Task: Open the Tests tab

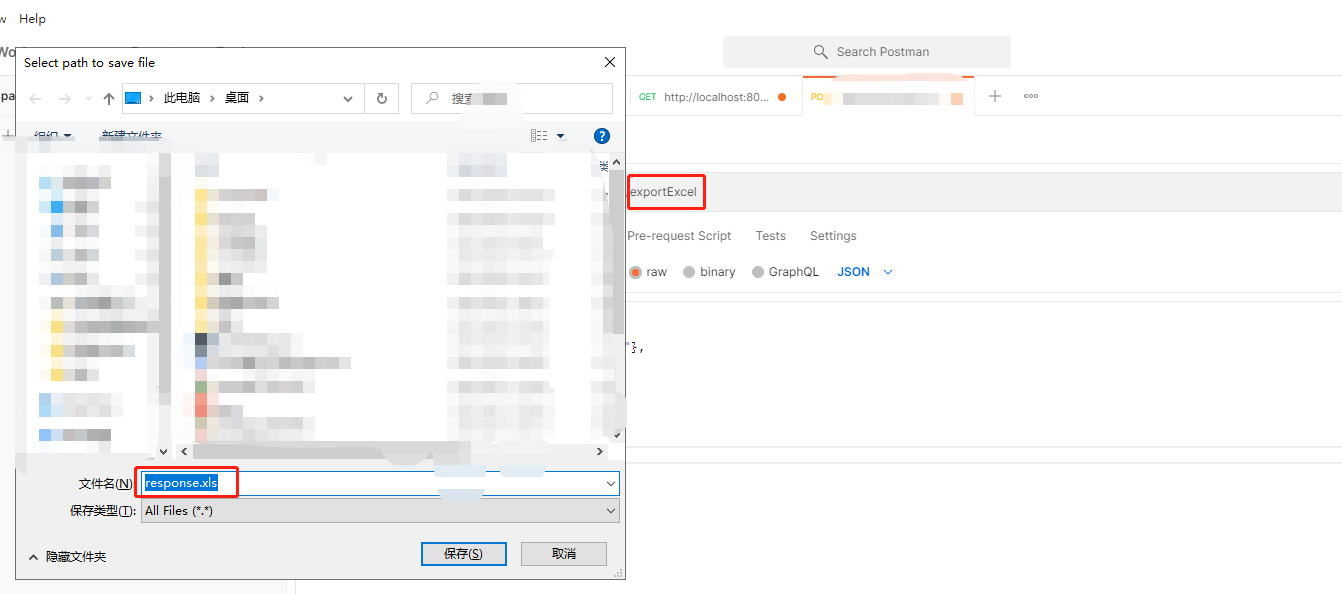Action: (770, 236)
